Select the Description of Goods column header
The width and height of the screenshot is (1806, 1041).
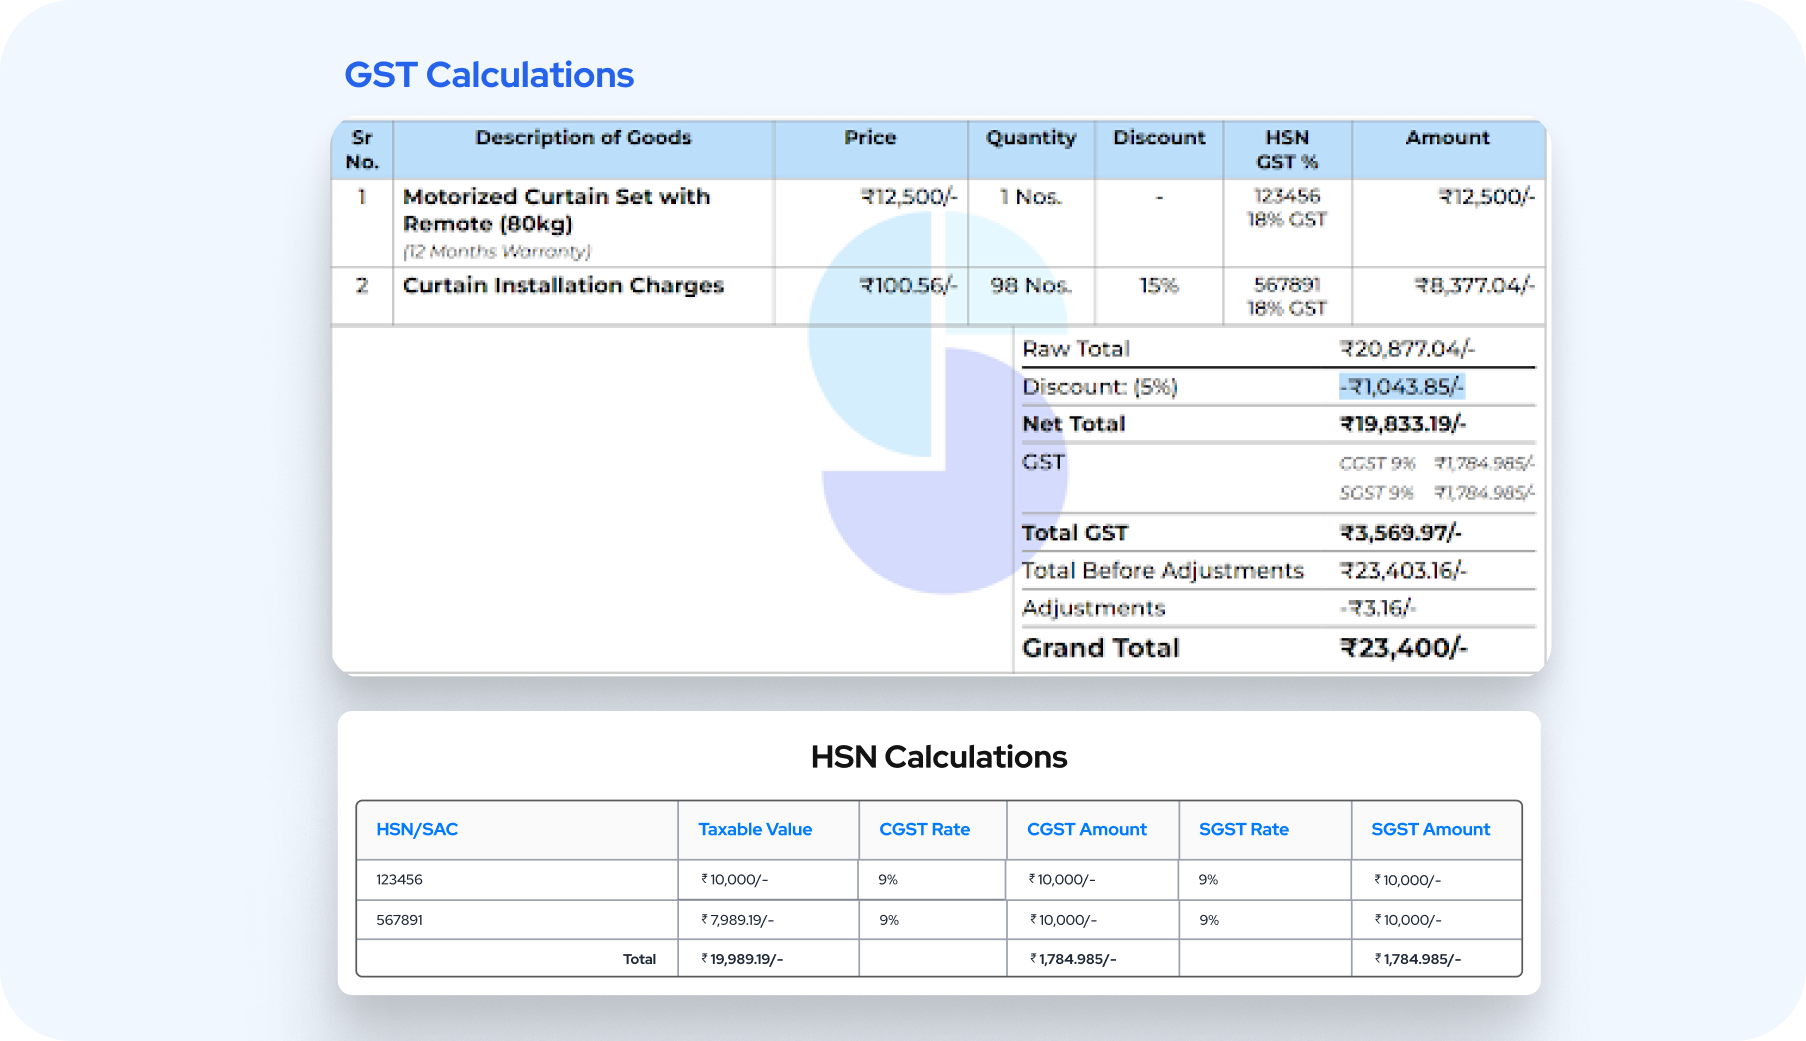583,138
